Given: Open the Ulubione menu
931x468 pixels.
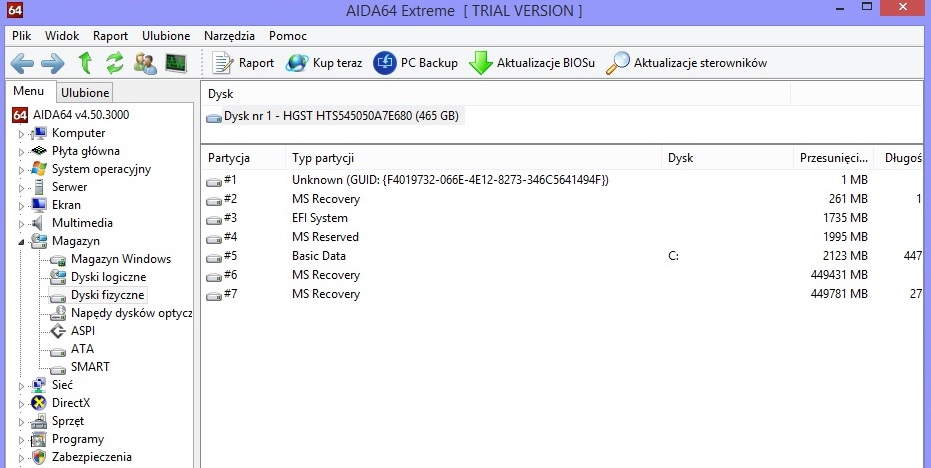Looking at the screenshot, I should tap(166, 36).
